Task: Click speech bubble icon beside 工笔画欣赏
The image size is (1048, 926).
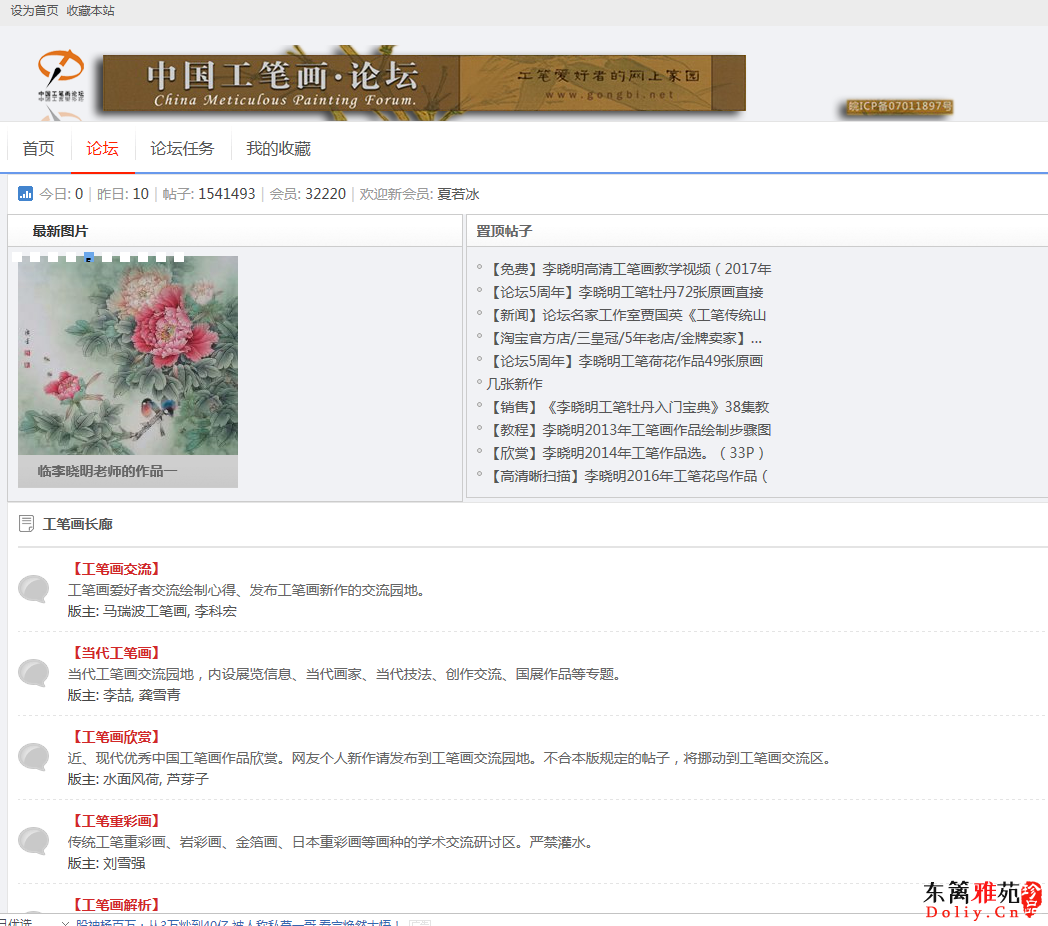Action: tap(34, 758)
